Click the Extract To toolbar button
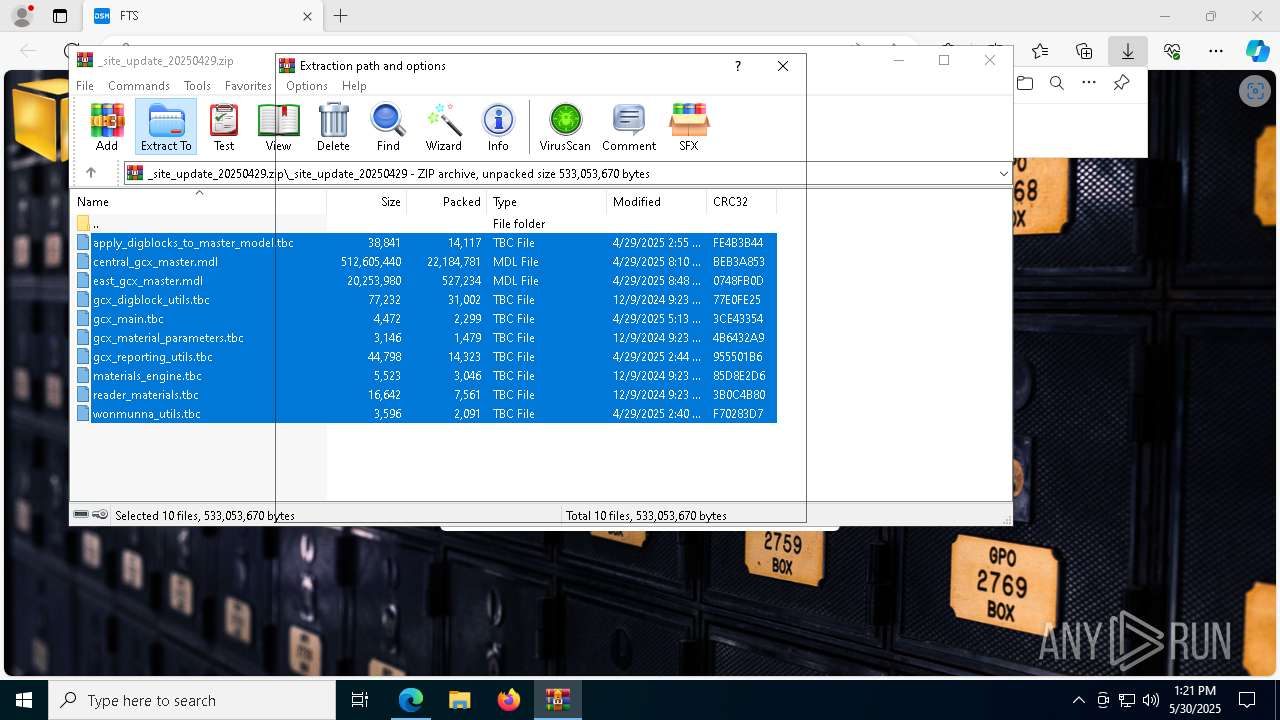The width and height of the screenshot is (1280, 720). point(166,126)
